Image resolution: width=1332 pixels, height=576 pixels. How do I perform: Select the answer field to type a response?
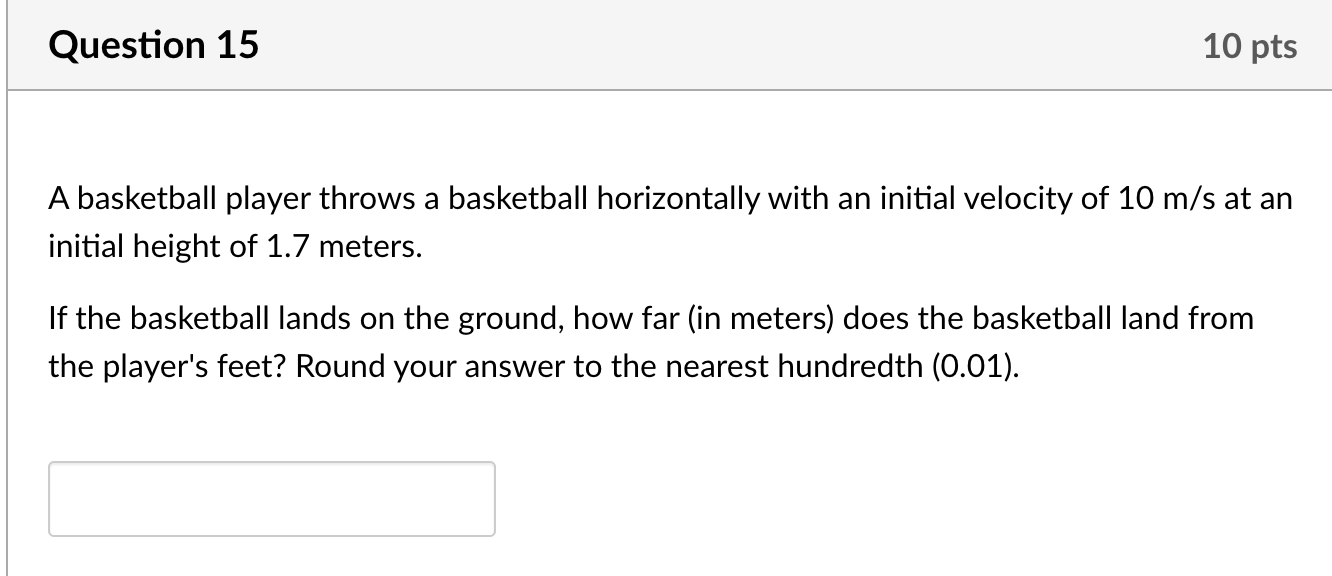pos(270,498)
